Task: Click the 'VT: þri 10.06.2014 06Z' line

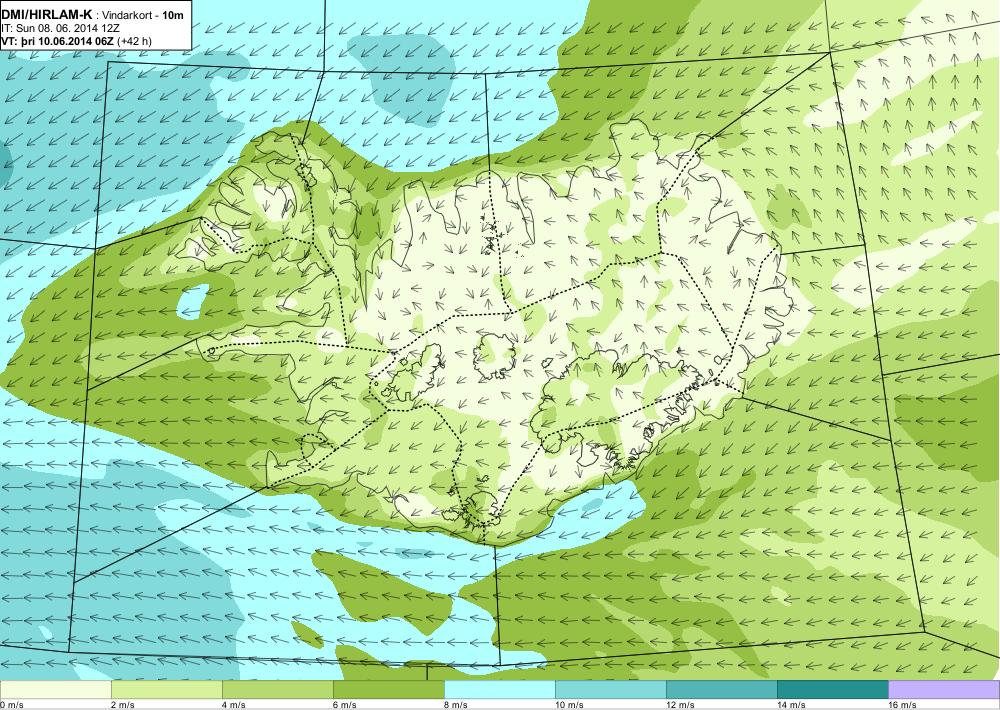Action: 57,41
